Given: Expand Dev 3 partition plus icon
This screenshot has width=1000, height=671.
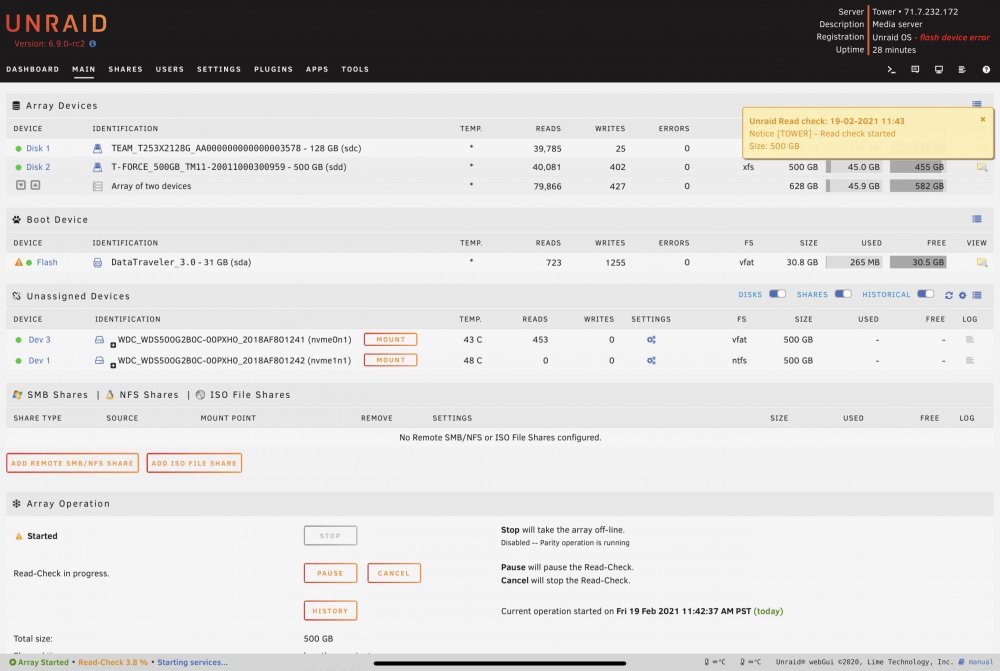Looking at the screenshot, I should 113,345.
